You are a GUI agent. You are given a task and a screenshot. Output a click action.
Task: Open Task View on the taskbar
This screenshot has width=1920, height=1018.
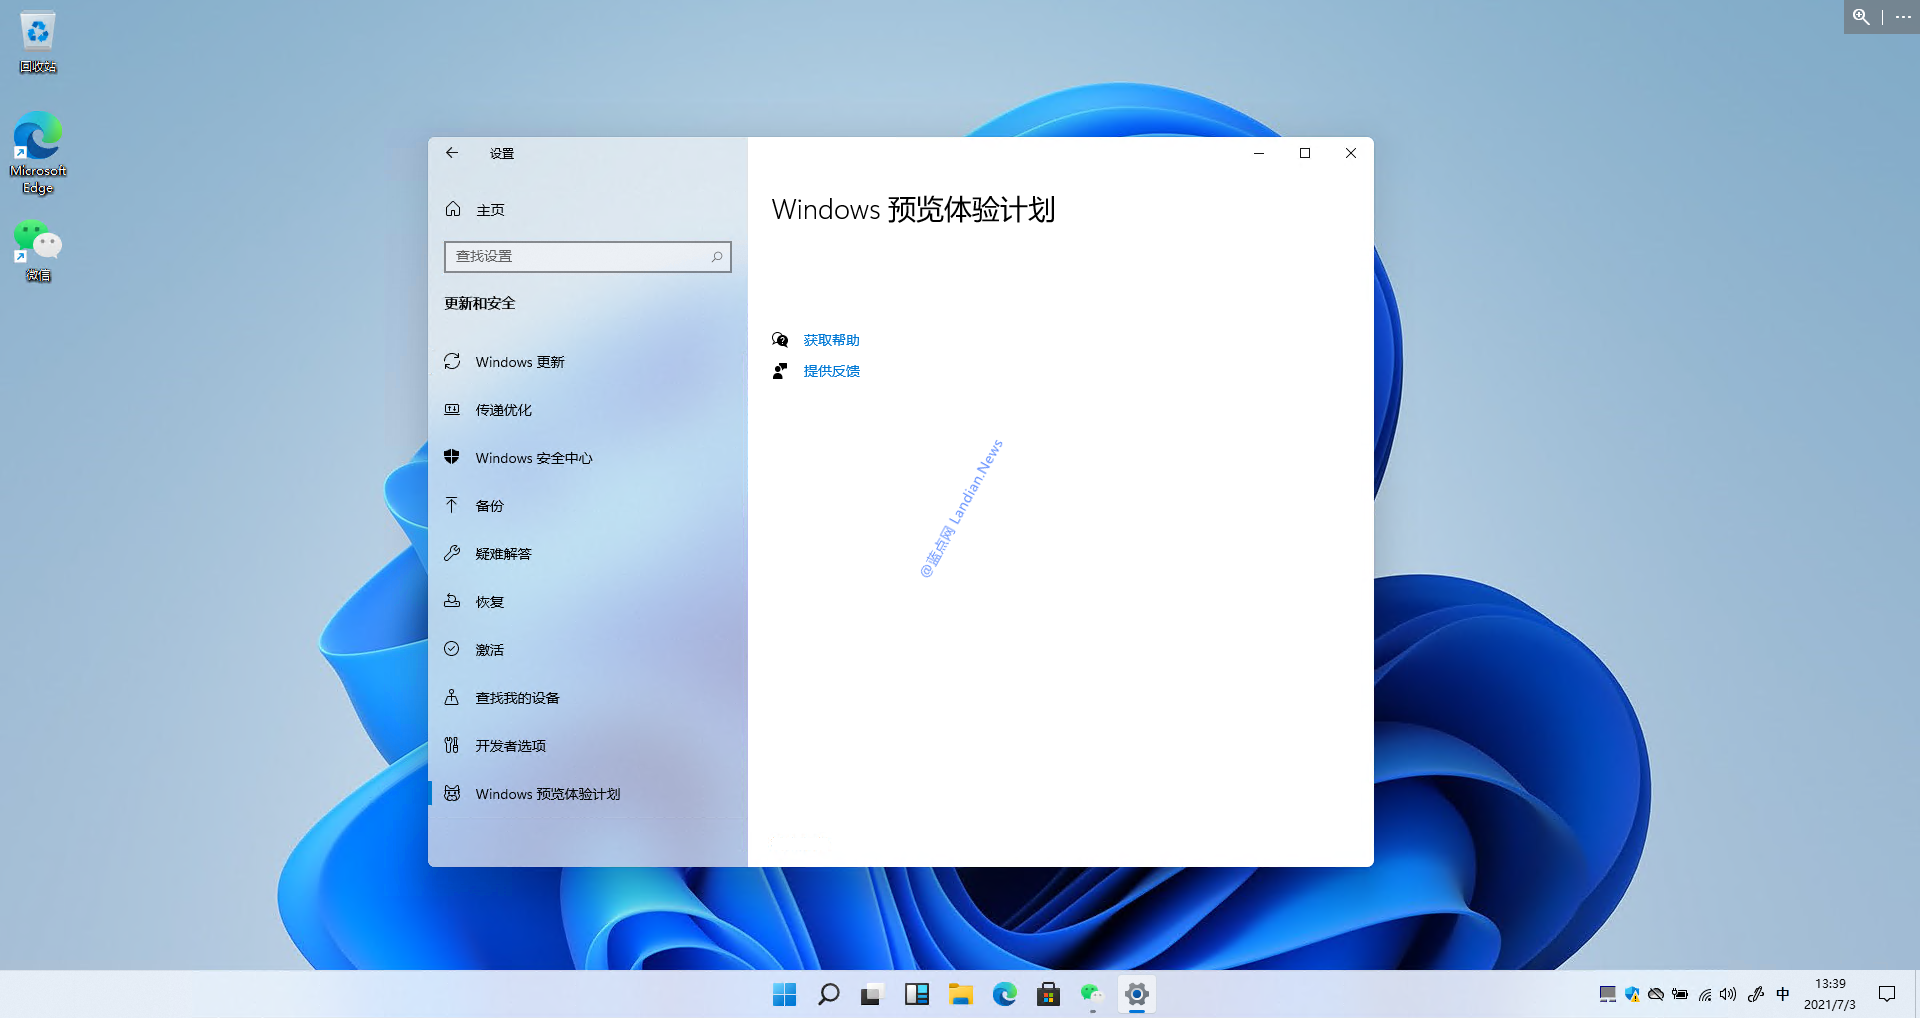pyautogui.click(x=872, y=994)
